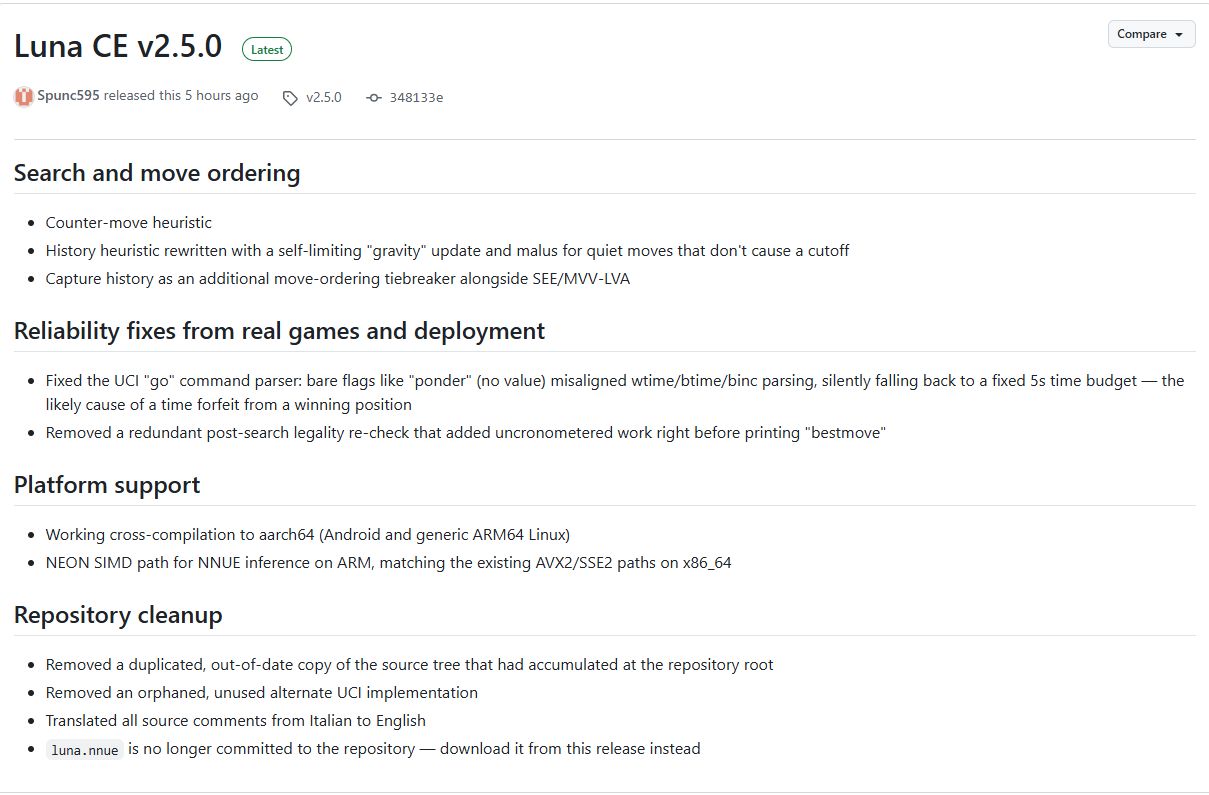Click the luna.nnue inline code text

coord(85,749)
